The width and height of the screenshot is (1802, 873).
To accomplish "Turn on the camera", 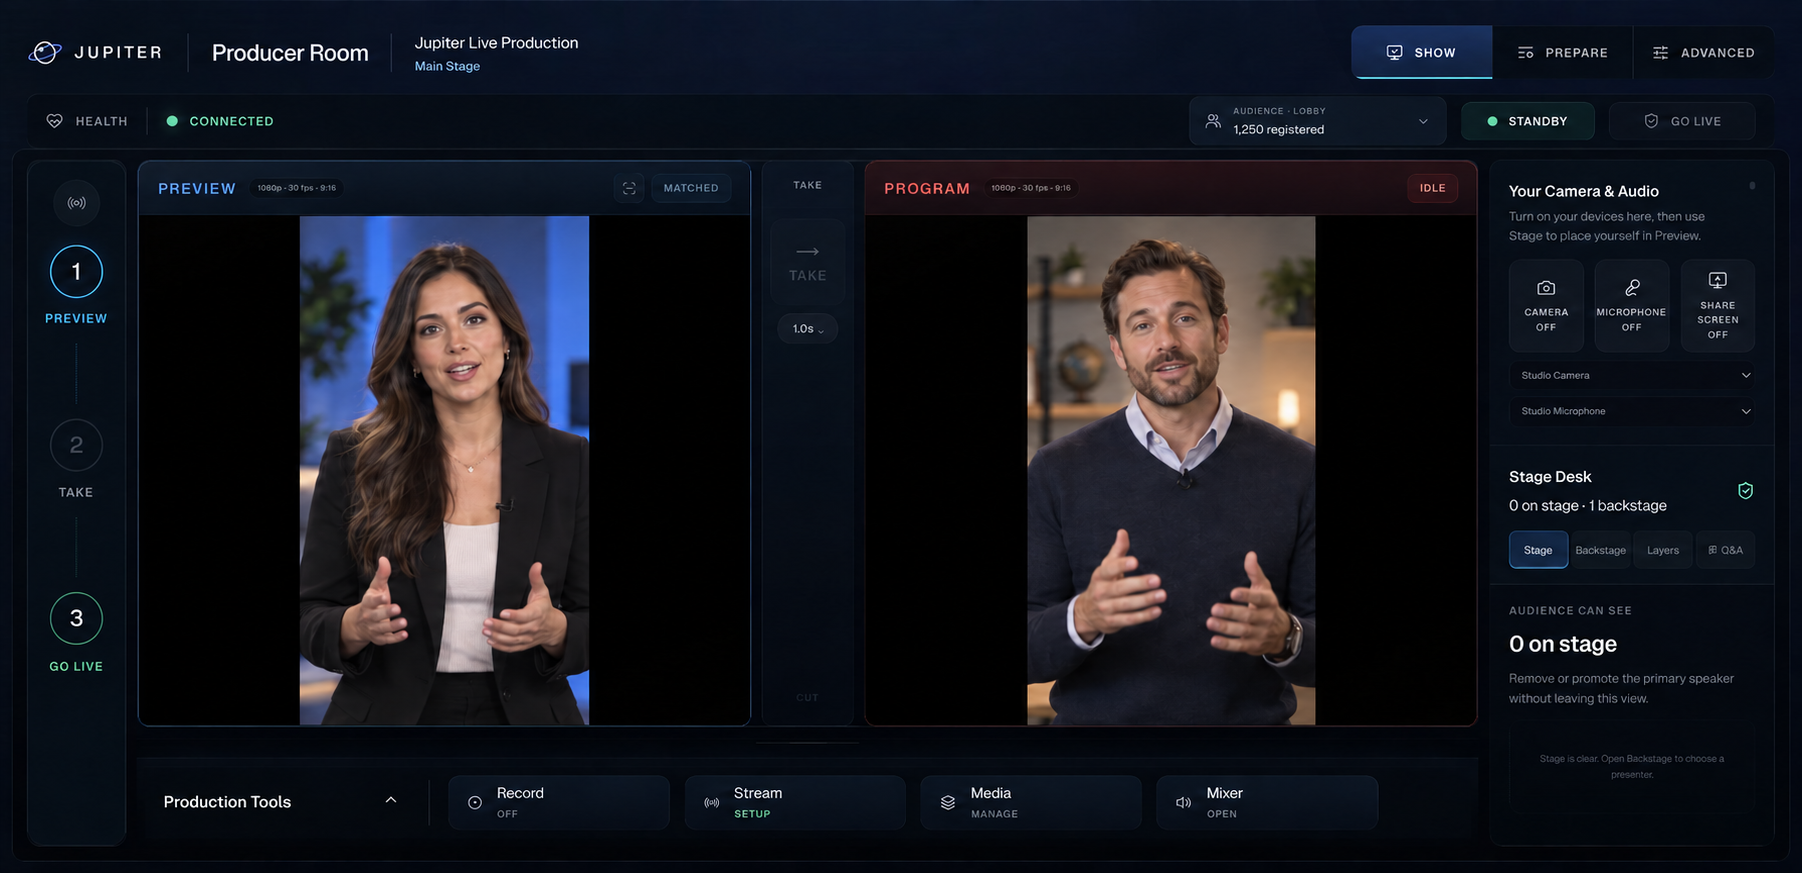I will [x=1546, y=305].
